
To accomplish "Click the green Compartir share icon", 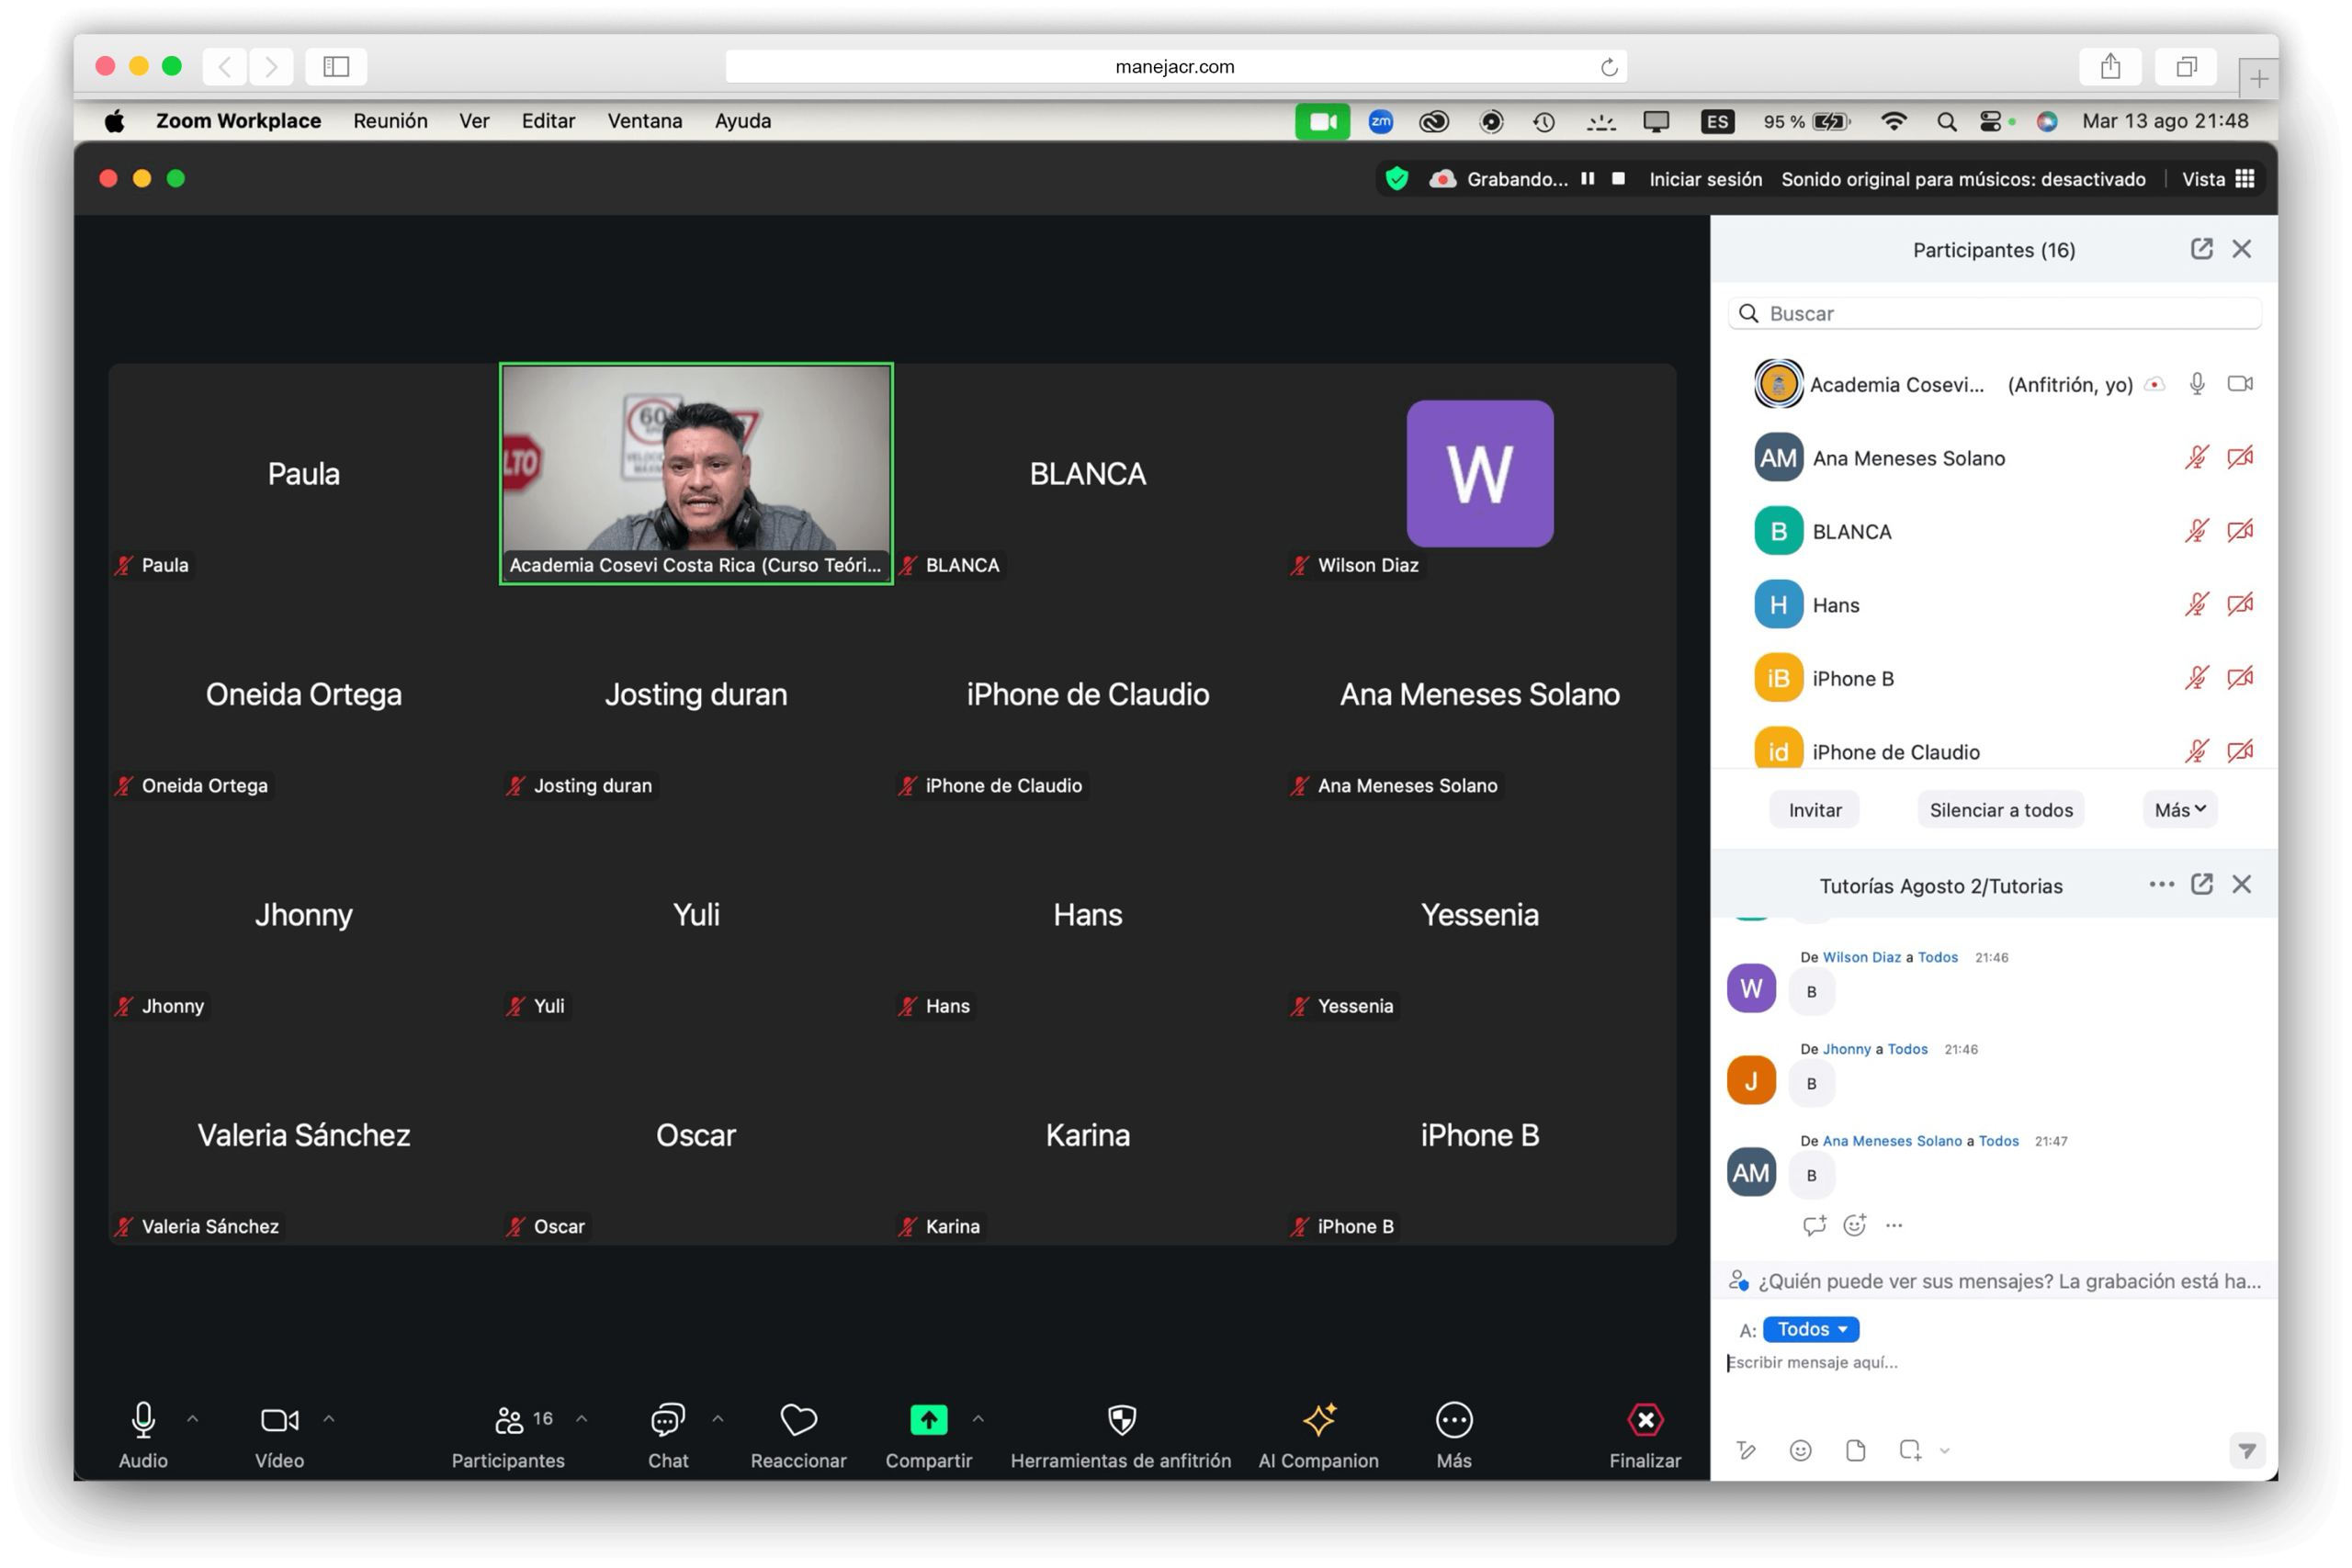I will point(928,1419).
